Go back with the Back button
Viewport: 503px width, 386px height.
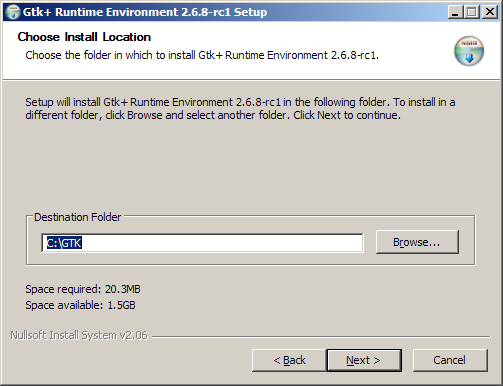289,360
